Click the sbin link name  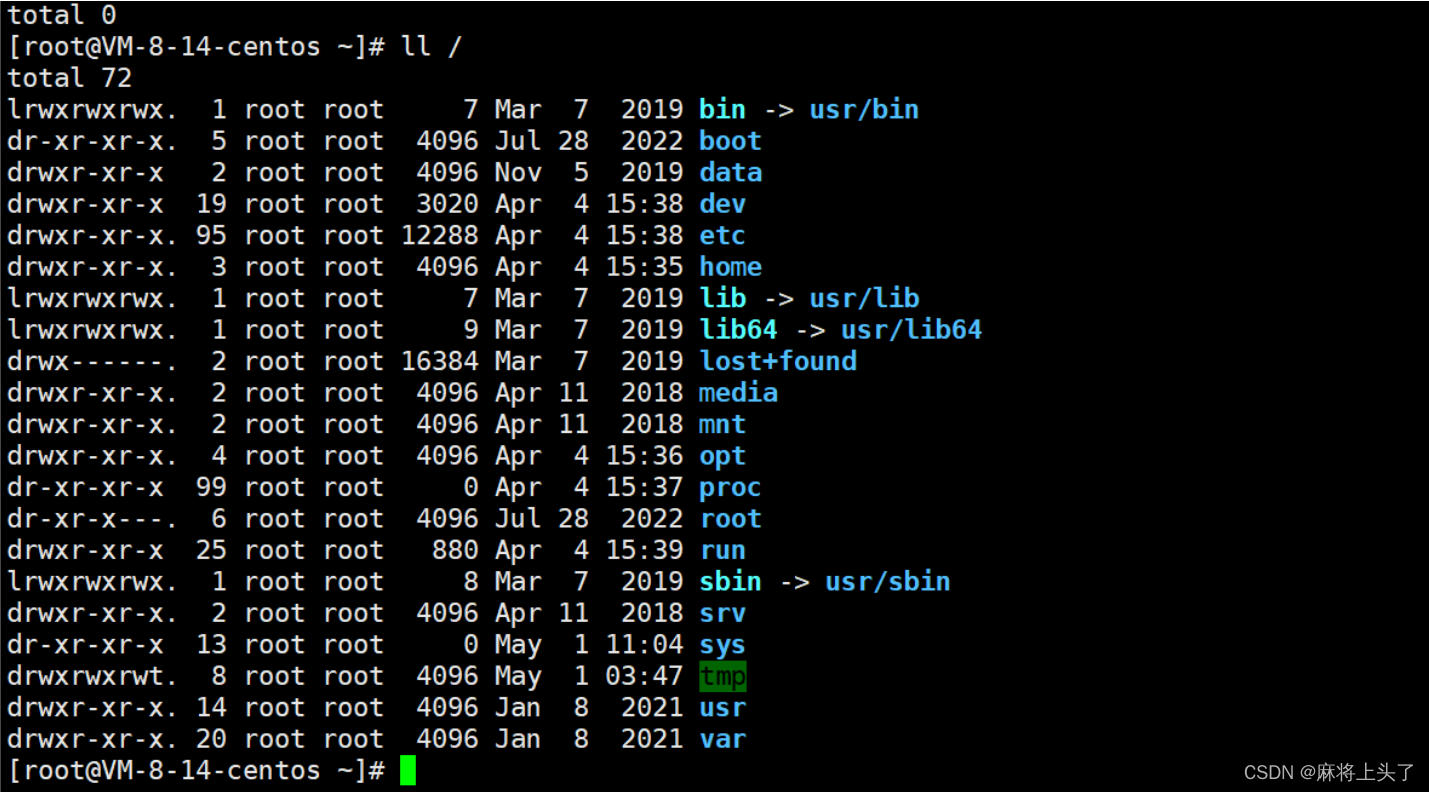click(x=730, y=581)
